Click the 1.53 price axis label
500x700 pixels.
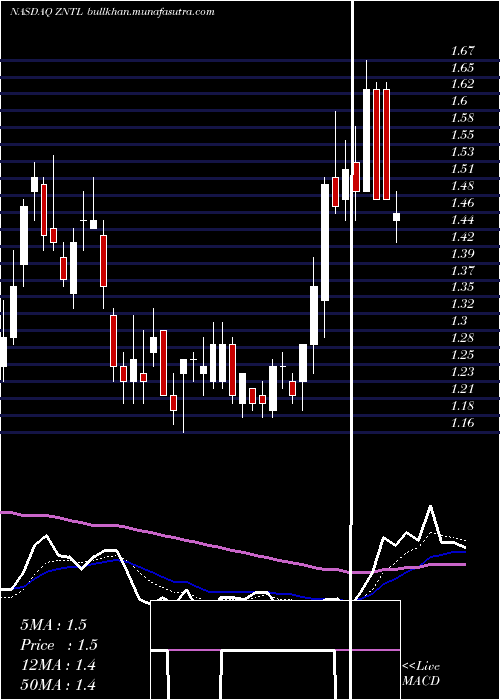click(462, 152)
